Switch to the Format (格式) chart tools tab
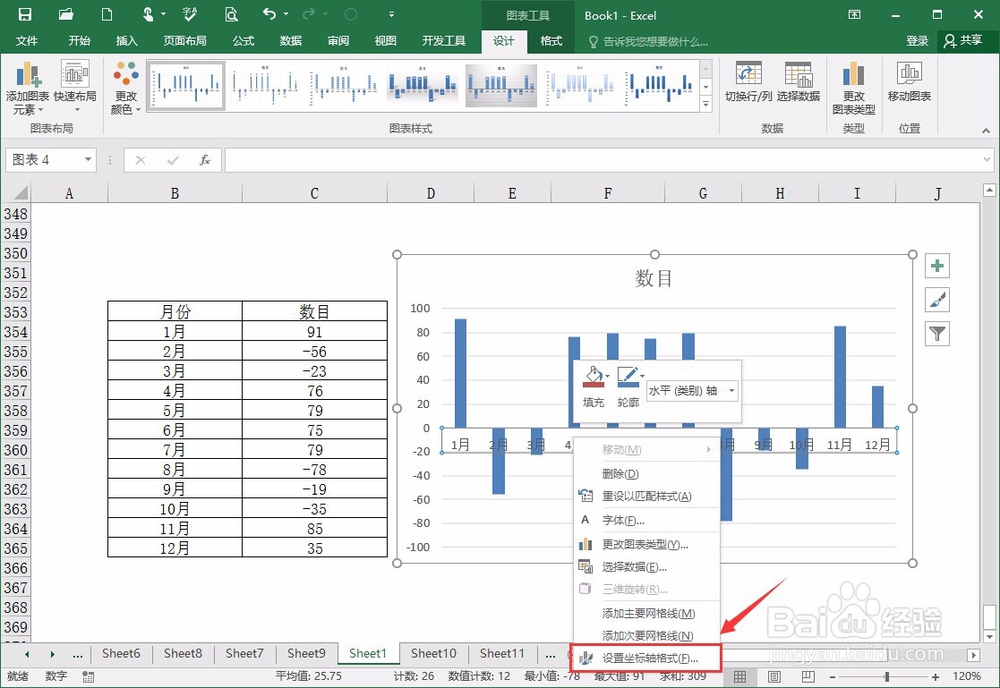 point(551,41)
